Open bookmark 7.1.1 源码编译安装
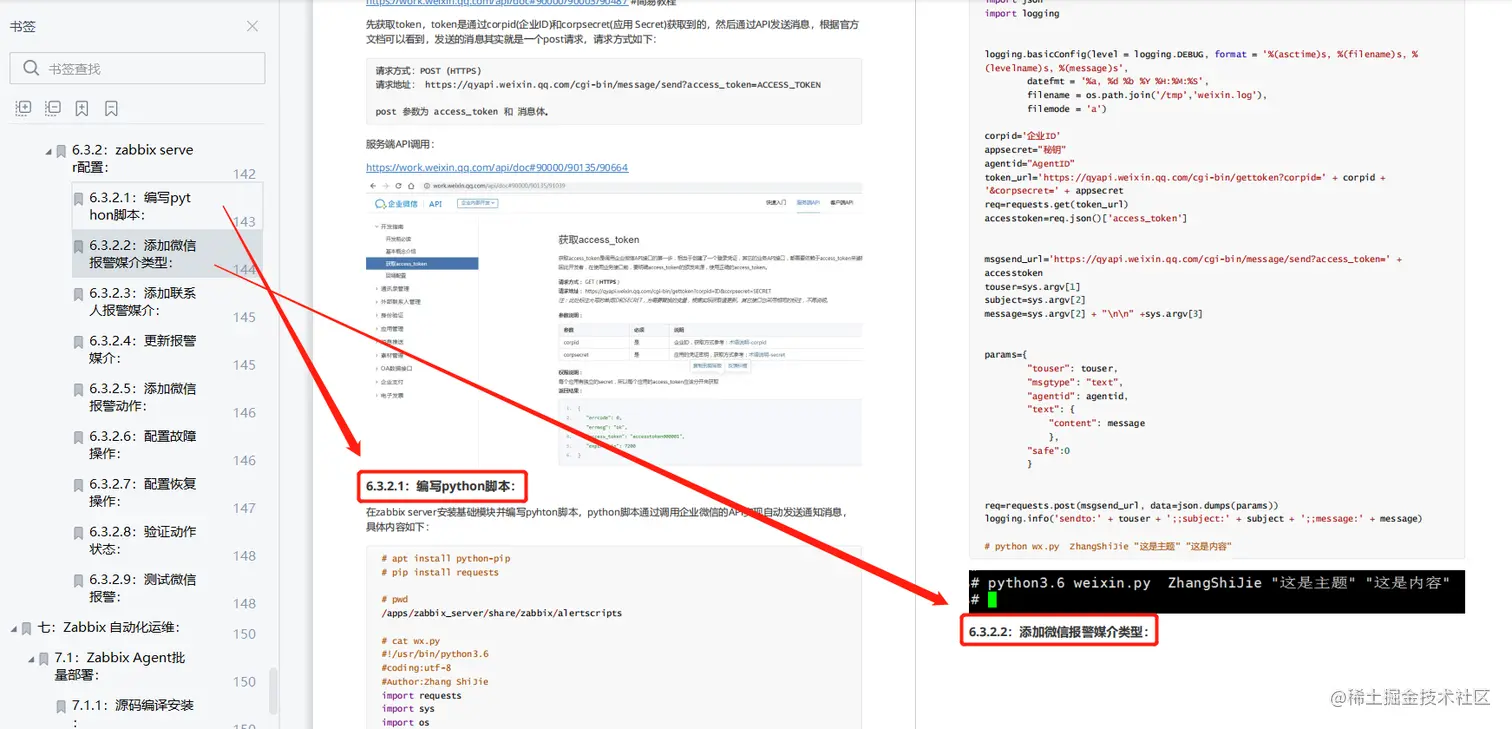1512x729 pixels. (x=133, y=712)
